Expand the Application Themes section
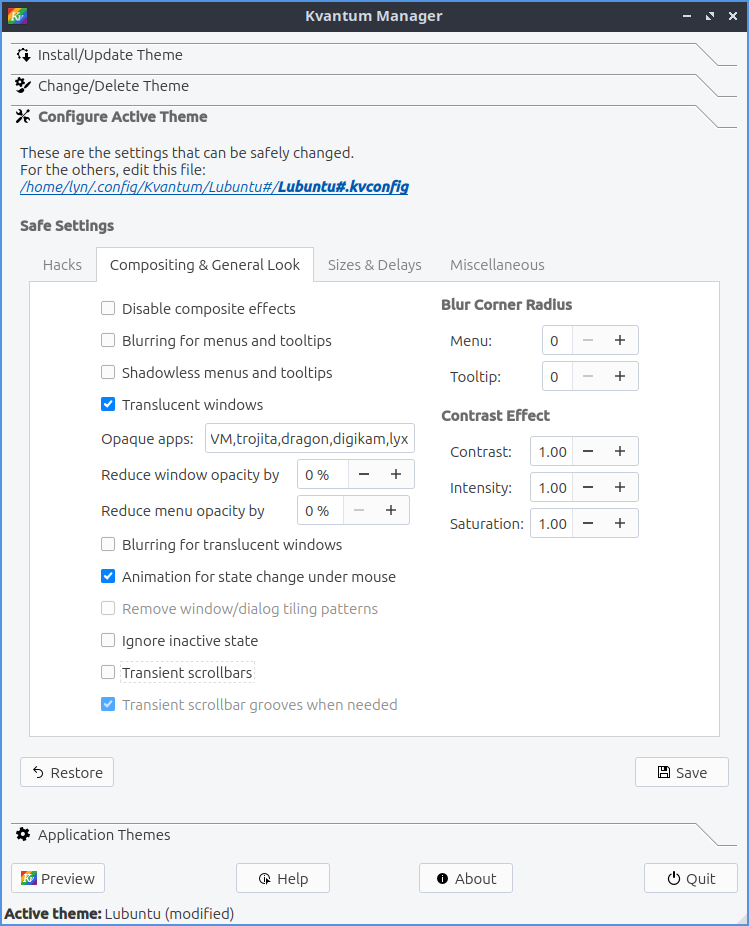This screenshot has width=749, height=926. coord(104,835)
